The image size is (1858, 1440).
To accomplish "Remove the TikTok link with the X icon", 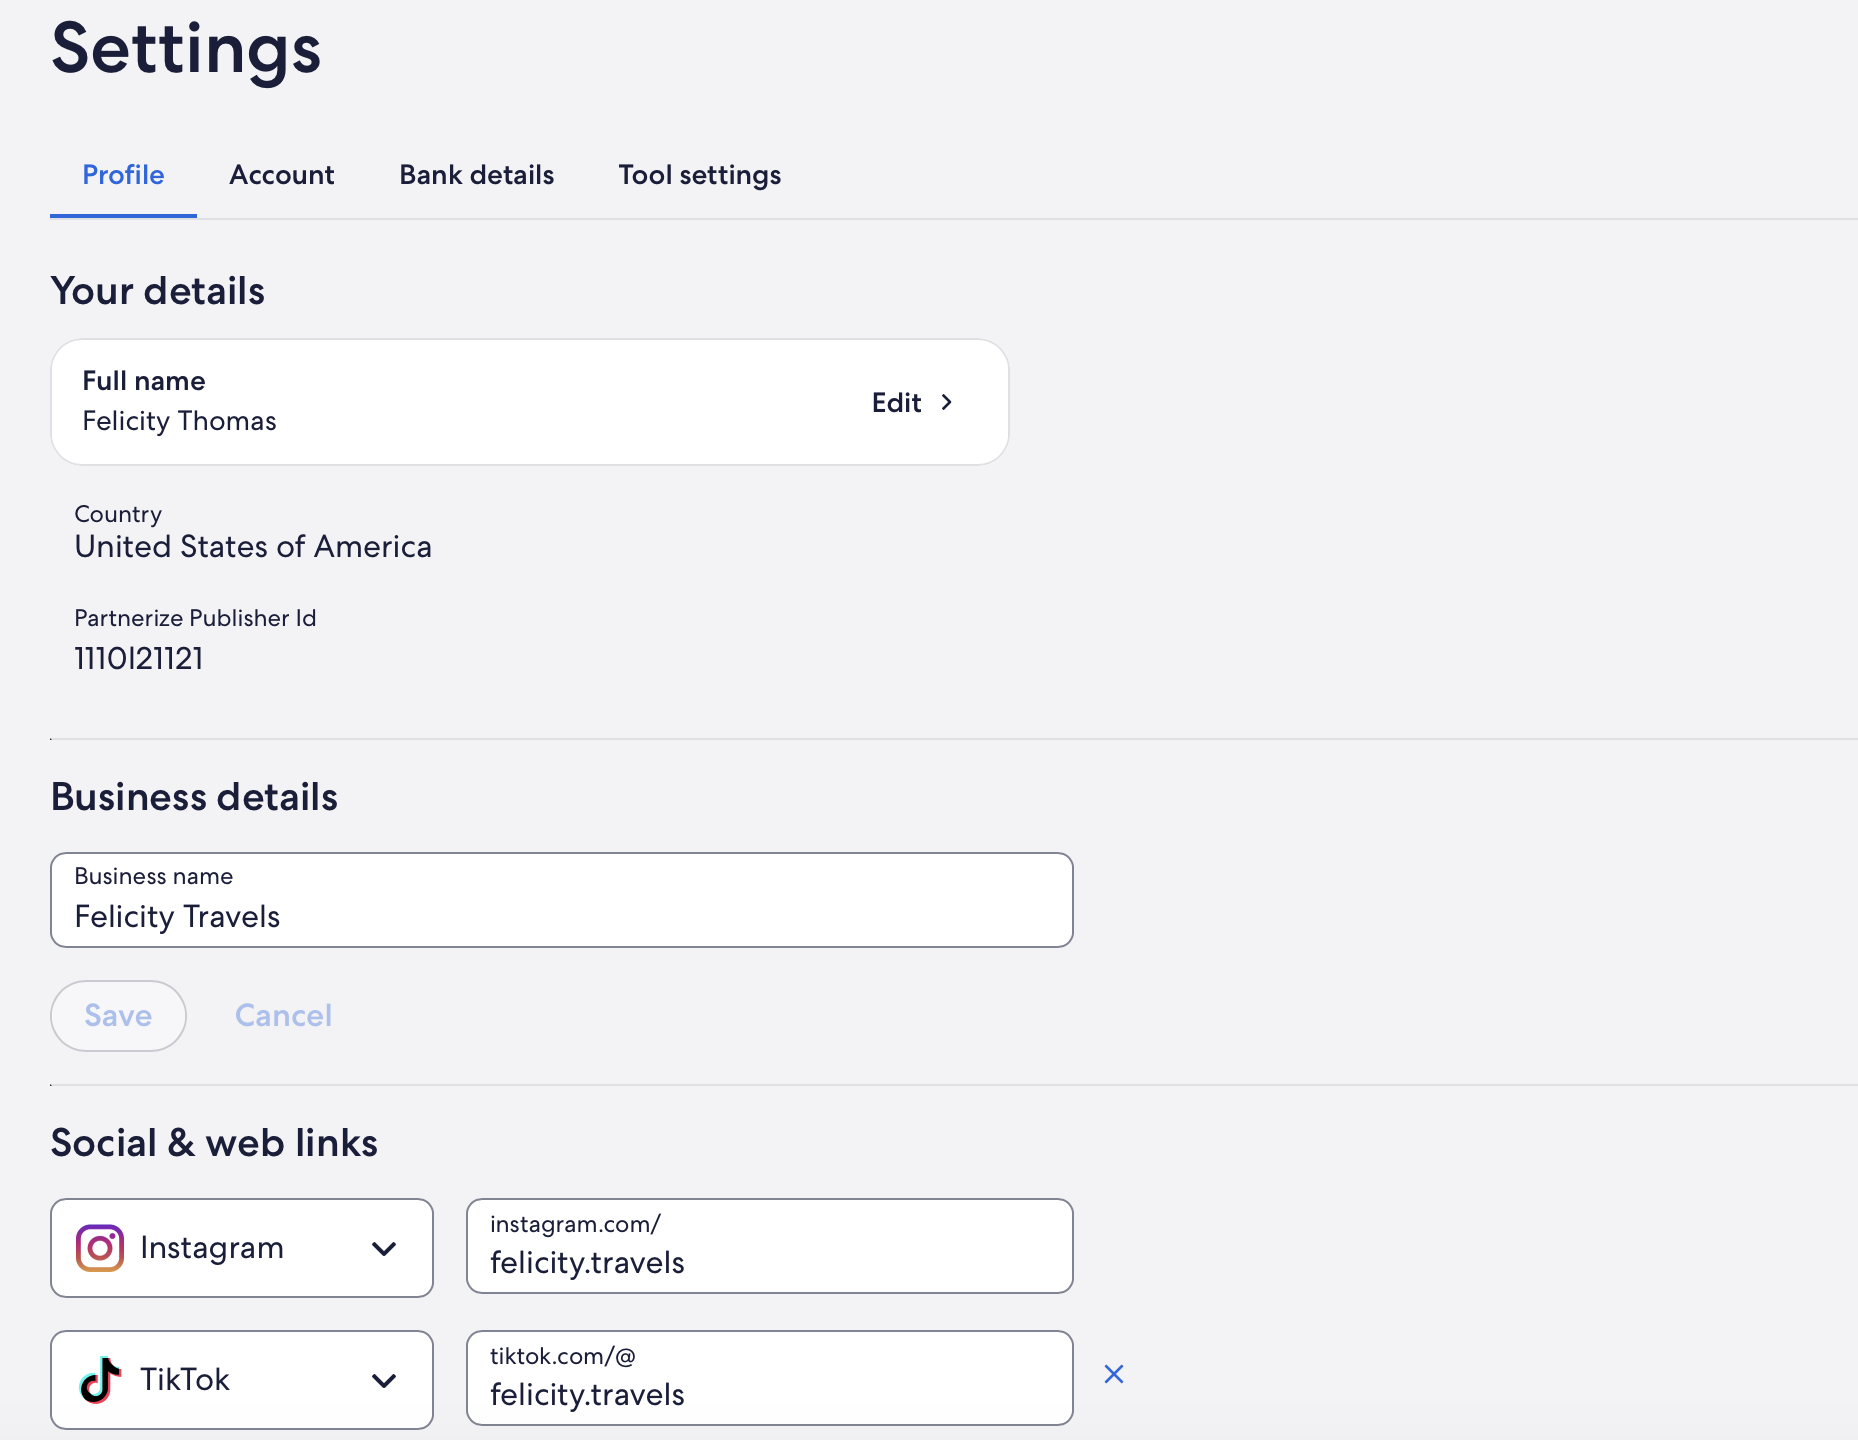I will click(x=1113, y=1374).
